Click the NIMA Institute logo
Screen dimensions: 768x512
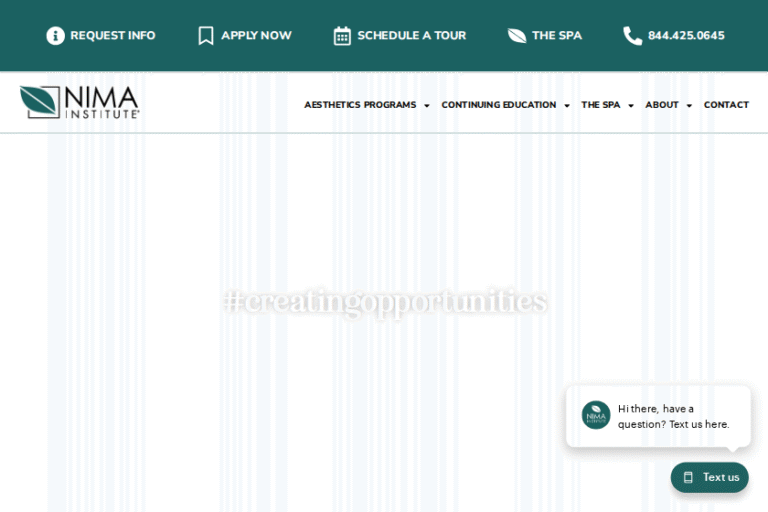[80, 102]
